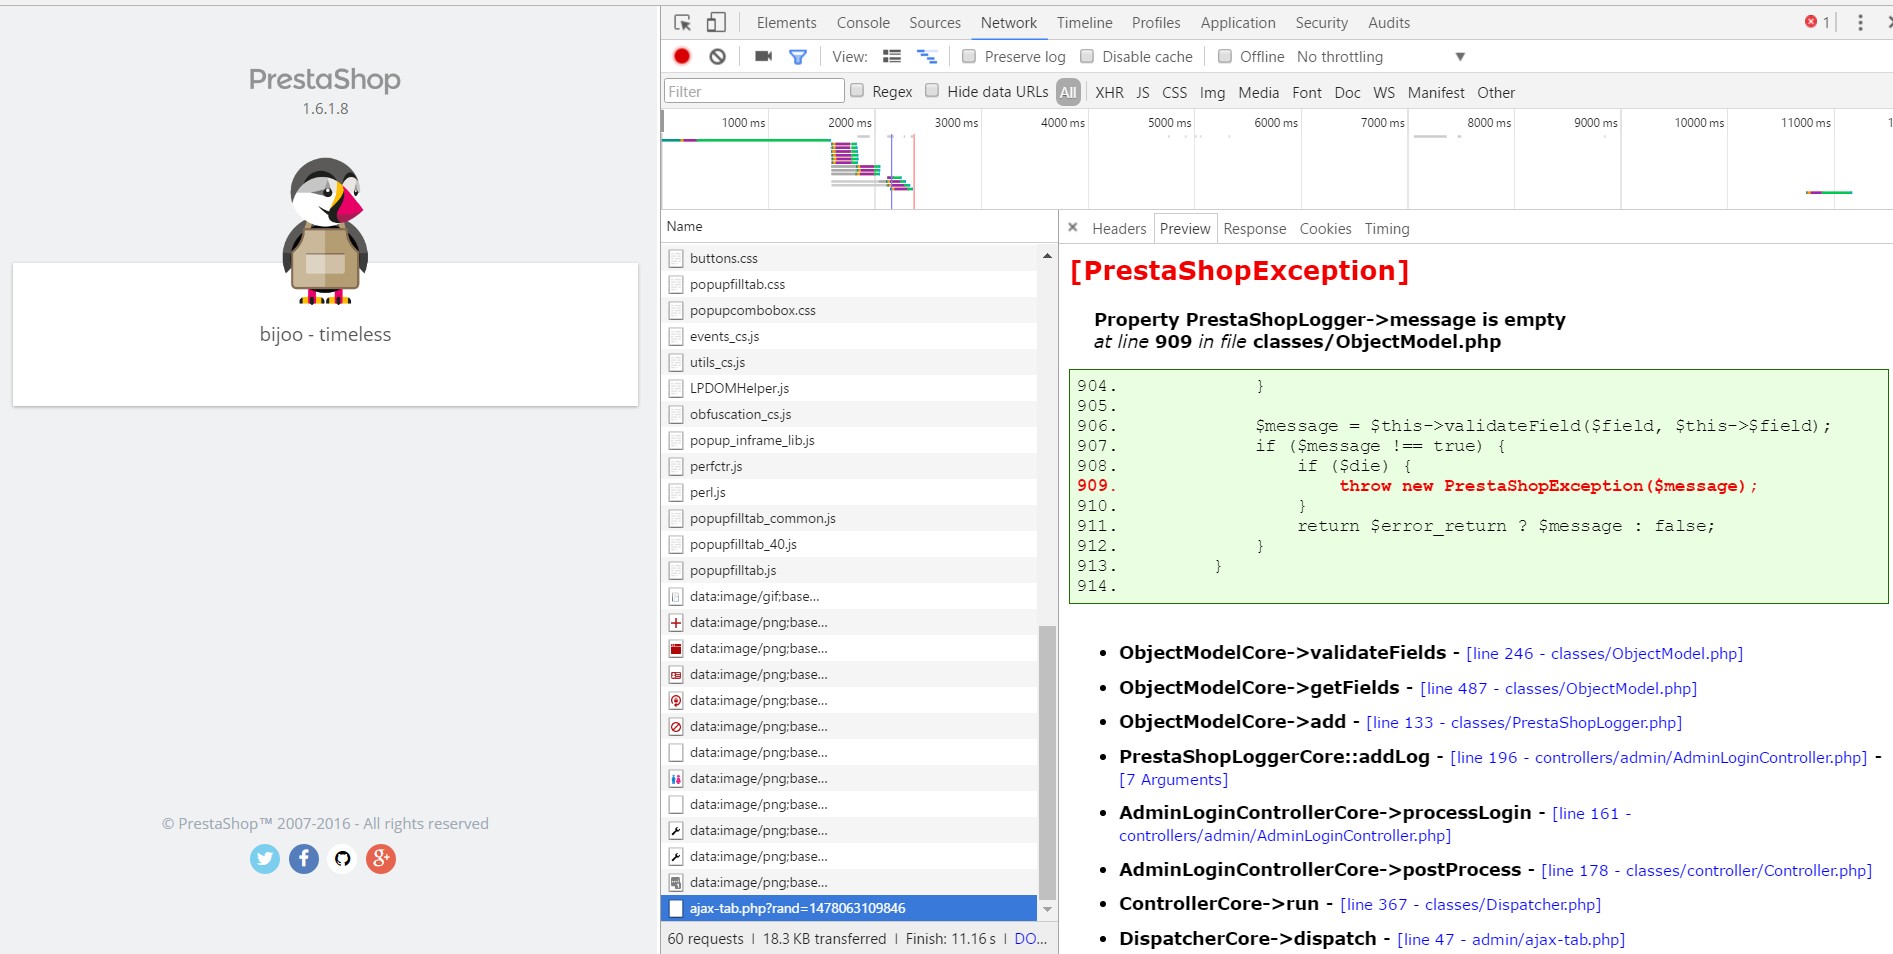The image size is (1893, 954).
Task: Switch to the Security tab
Action: click(x=1321, y=22)
